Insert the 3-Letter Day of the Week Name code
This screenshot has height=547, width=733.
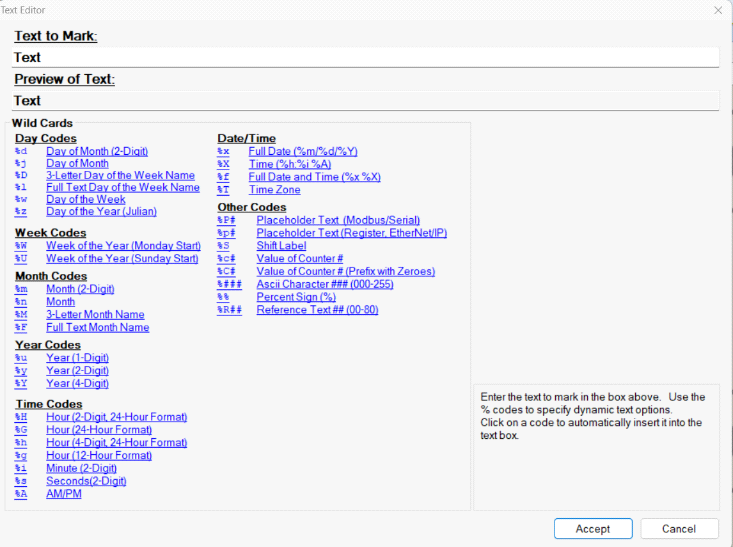[120, 175]
